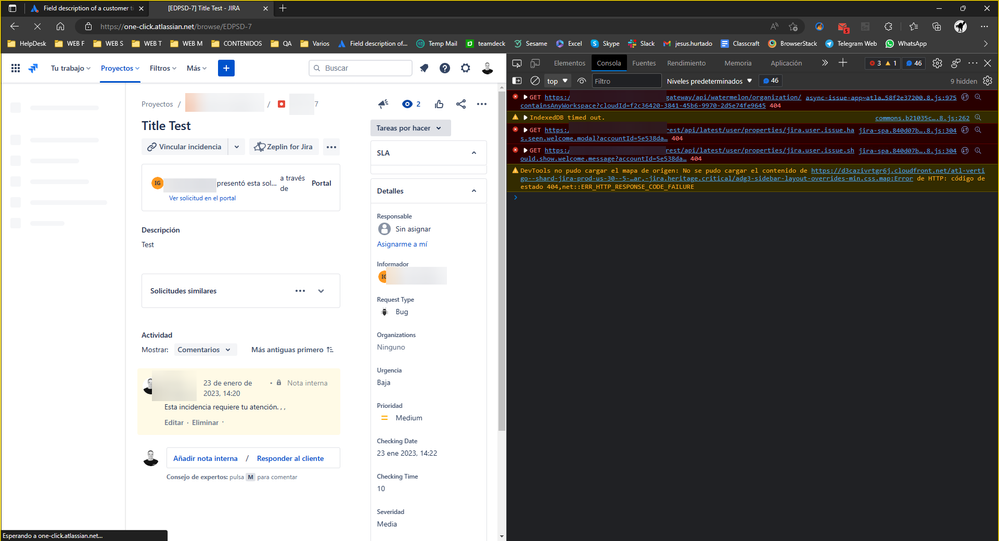Viewport: 999px width, 541px height.
Task: Click the browser address bar URL
Action: (x=176, y=27)
